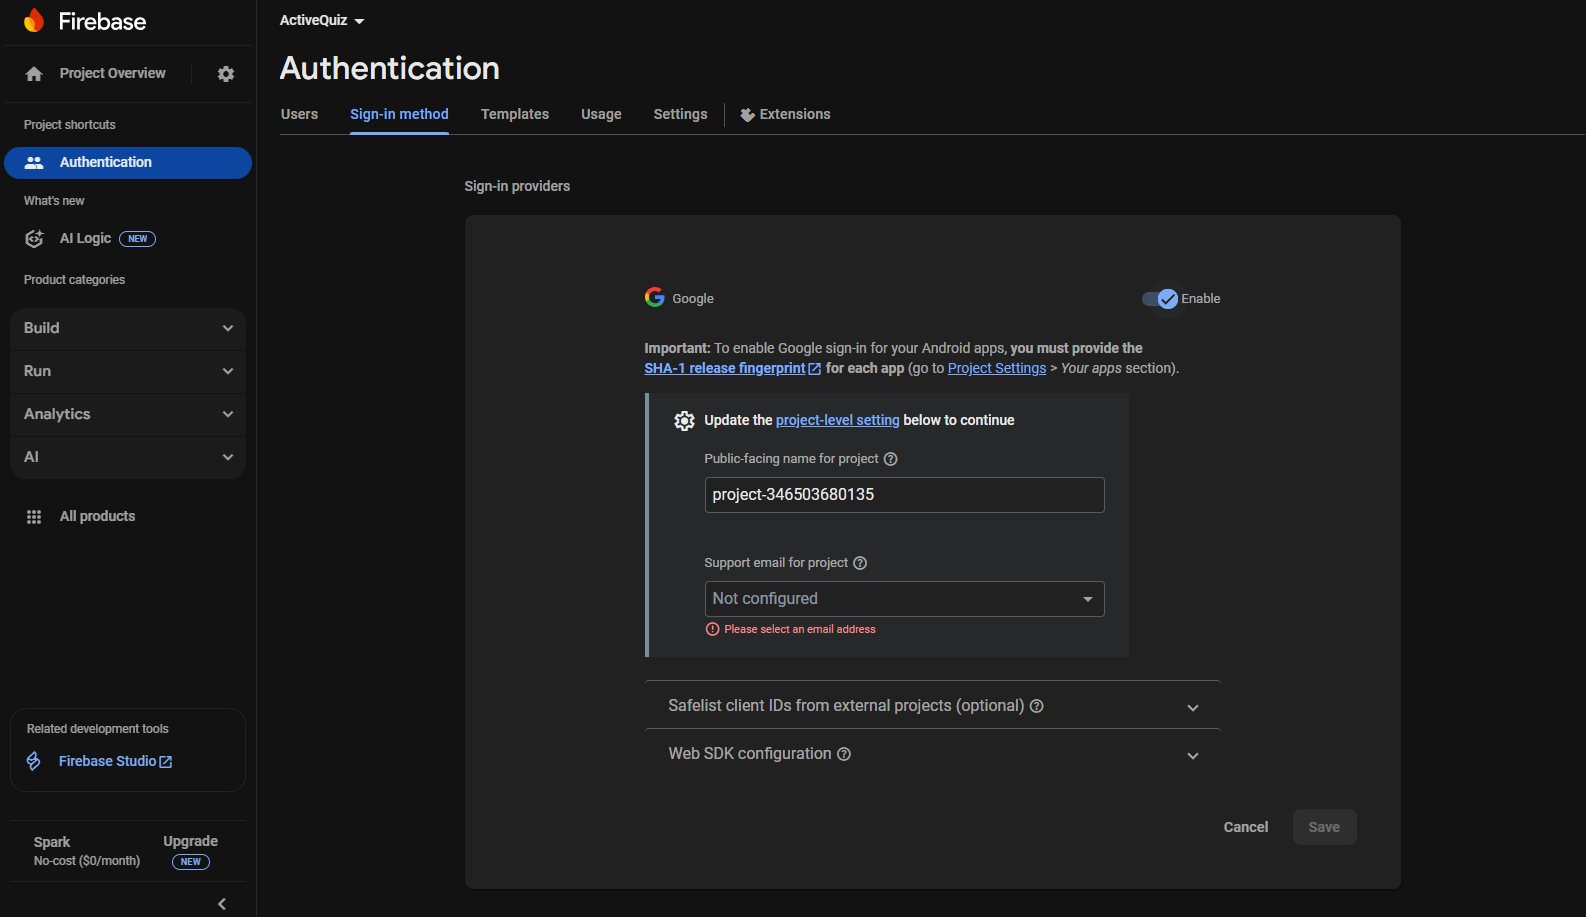The width and height of the screenshot is (1586, 917).
Task: Expand the Analytics category
Action: click(128, 414)
